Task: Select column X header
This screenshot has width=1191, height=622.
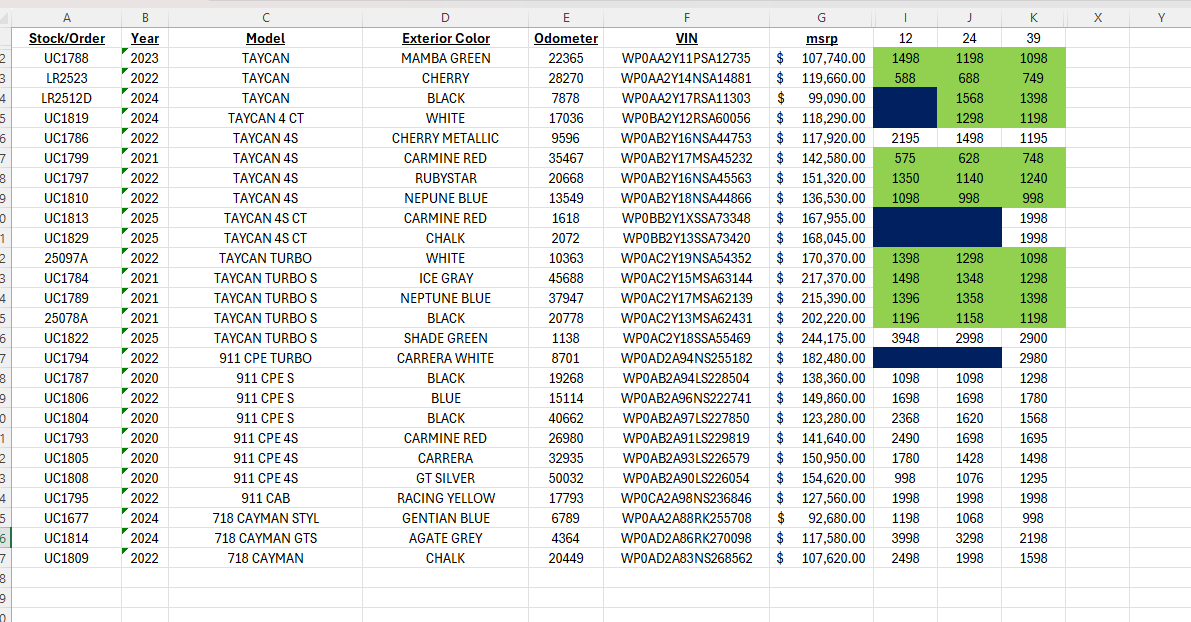Action: click(1098, 17)
